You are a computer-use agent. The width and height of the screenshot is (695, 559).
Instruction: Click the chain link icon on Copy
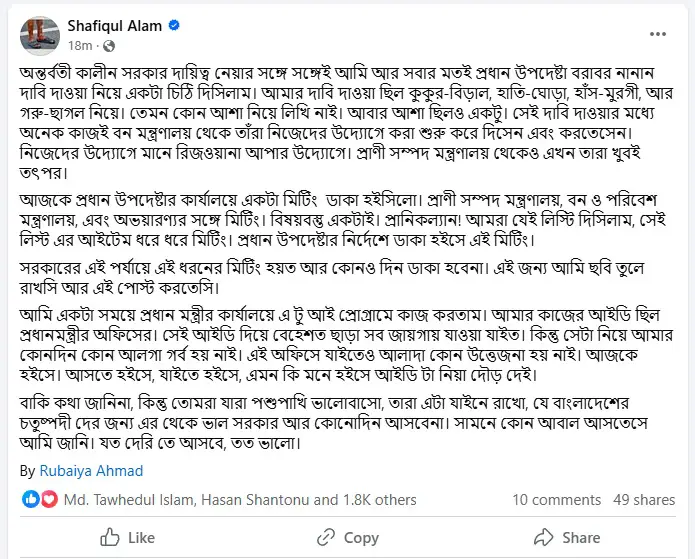click(326, 538)
